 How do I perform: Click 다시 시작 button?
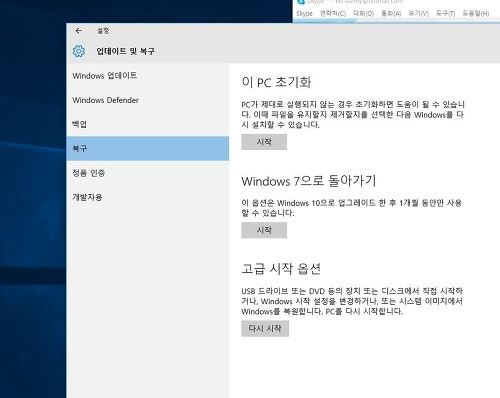tap(265, 329)
